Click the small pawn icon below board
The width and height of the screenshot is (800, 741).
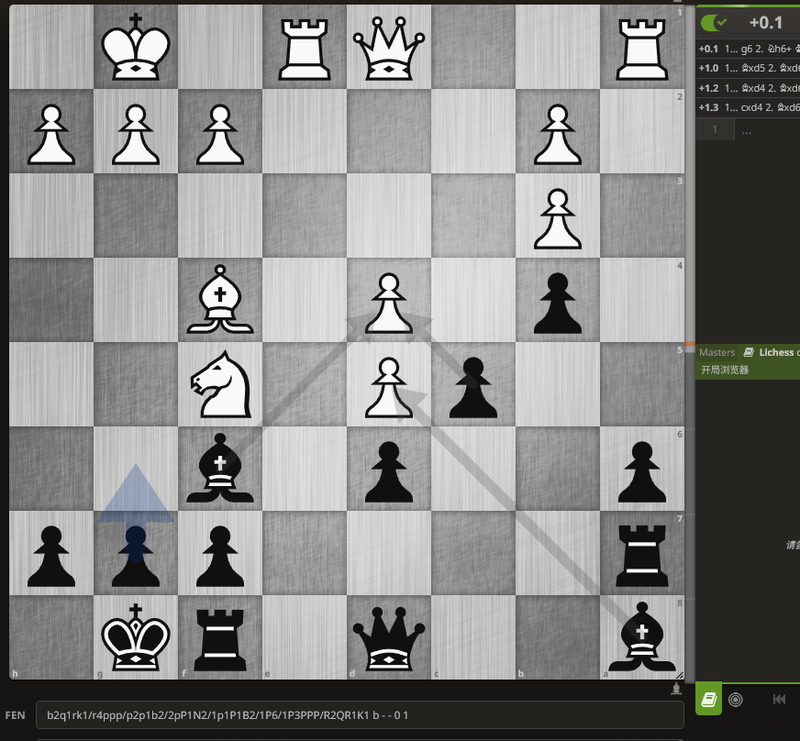pyautogui.click(x=679, y=689)
